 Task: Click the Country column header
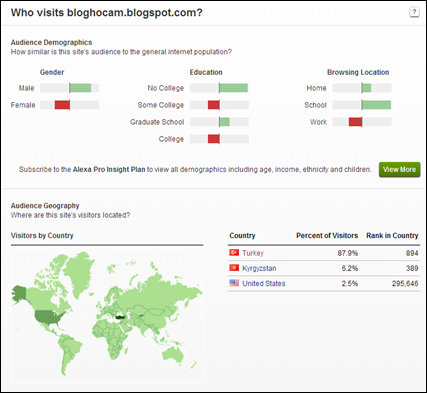point(242,235)
